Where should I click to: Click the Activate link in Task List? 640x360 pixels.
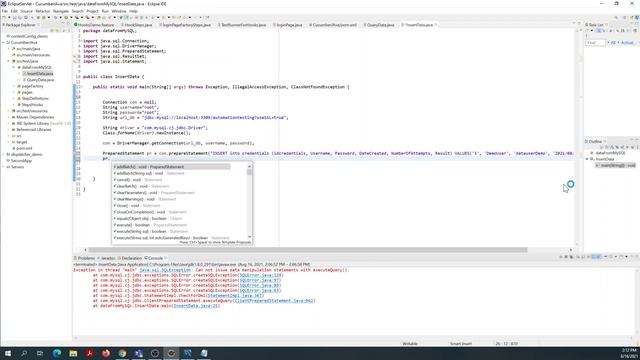(628, 42)
